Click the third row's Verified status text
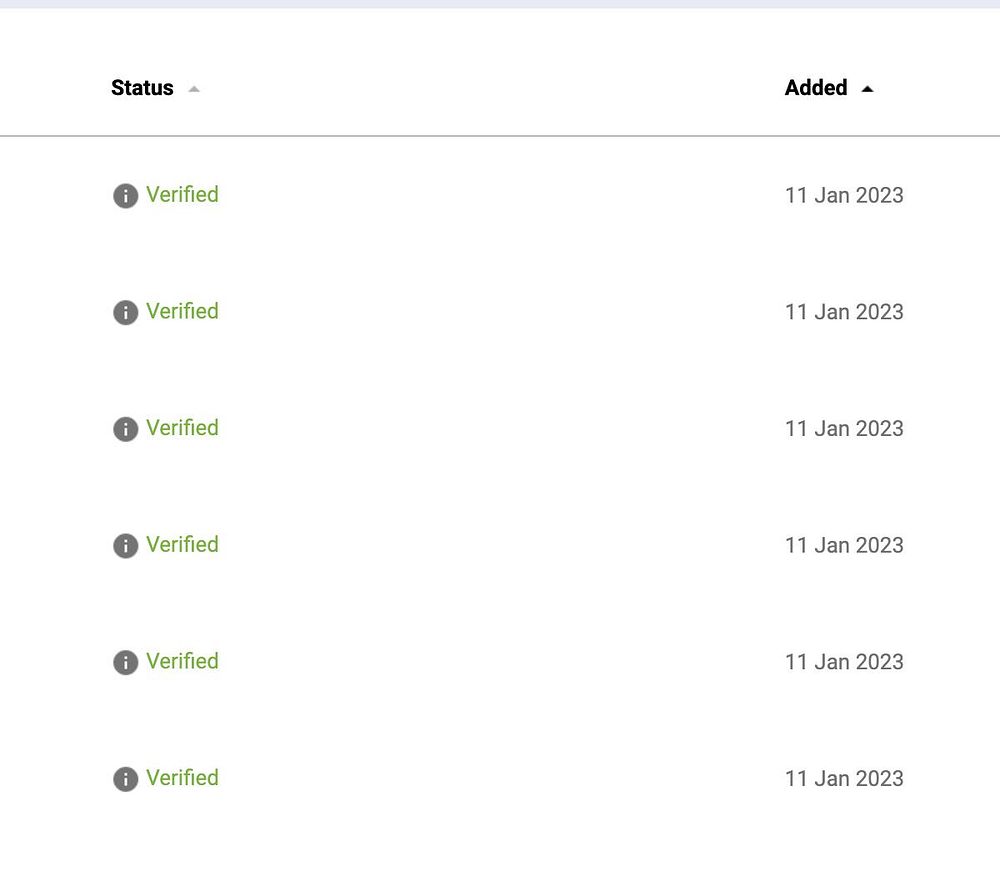 [182, 428]
